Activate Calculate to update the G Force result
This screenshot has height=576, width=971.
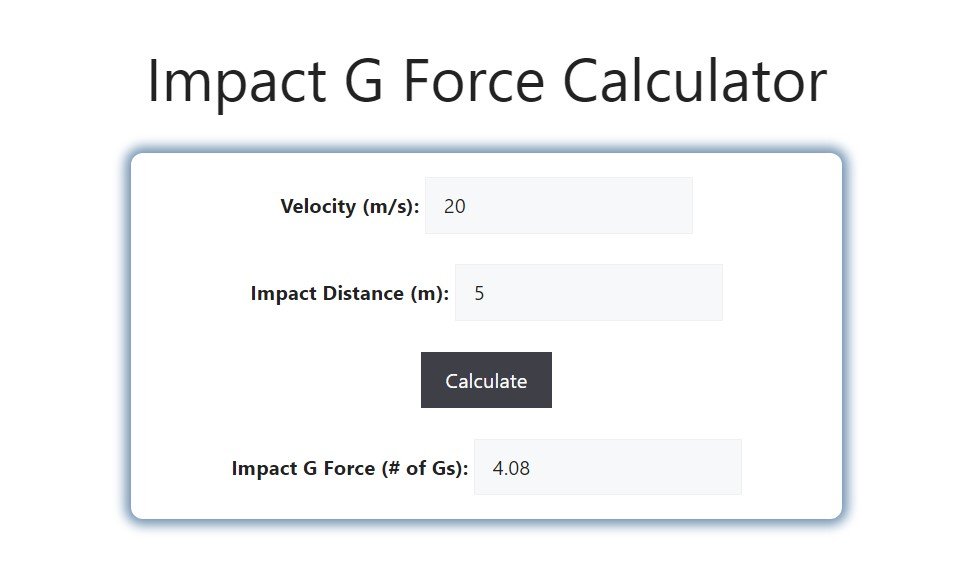[486, 380]
